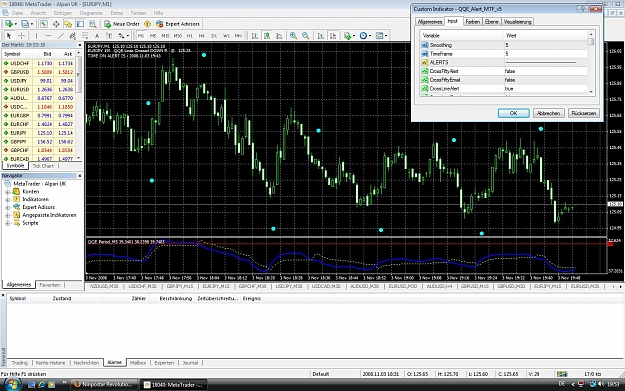Image resolution: width=625 pixels, height=391 pixels.
Task: Click the Abbrechen button
Action: pyautogui.click(x=548, y=113)
